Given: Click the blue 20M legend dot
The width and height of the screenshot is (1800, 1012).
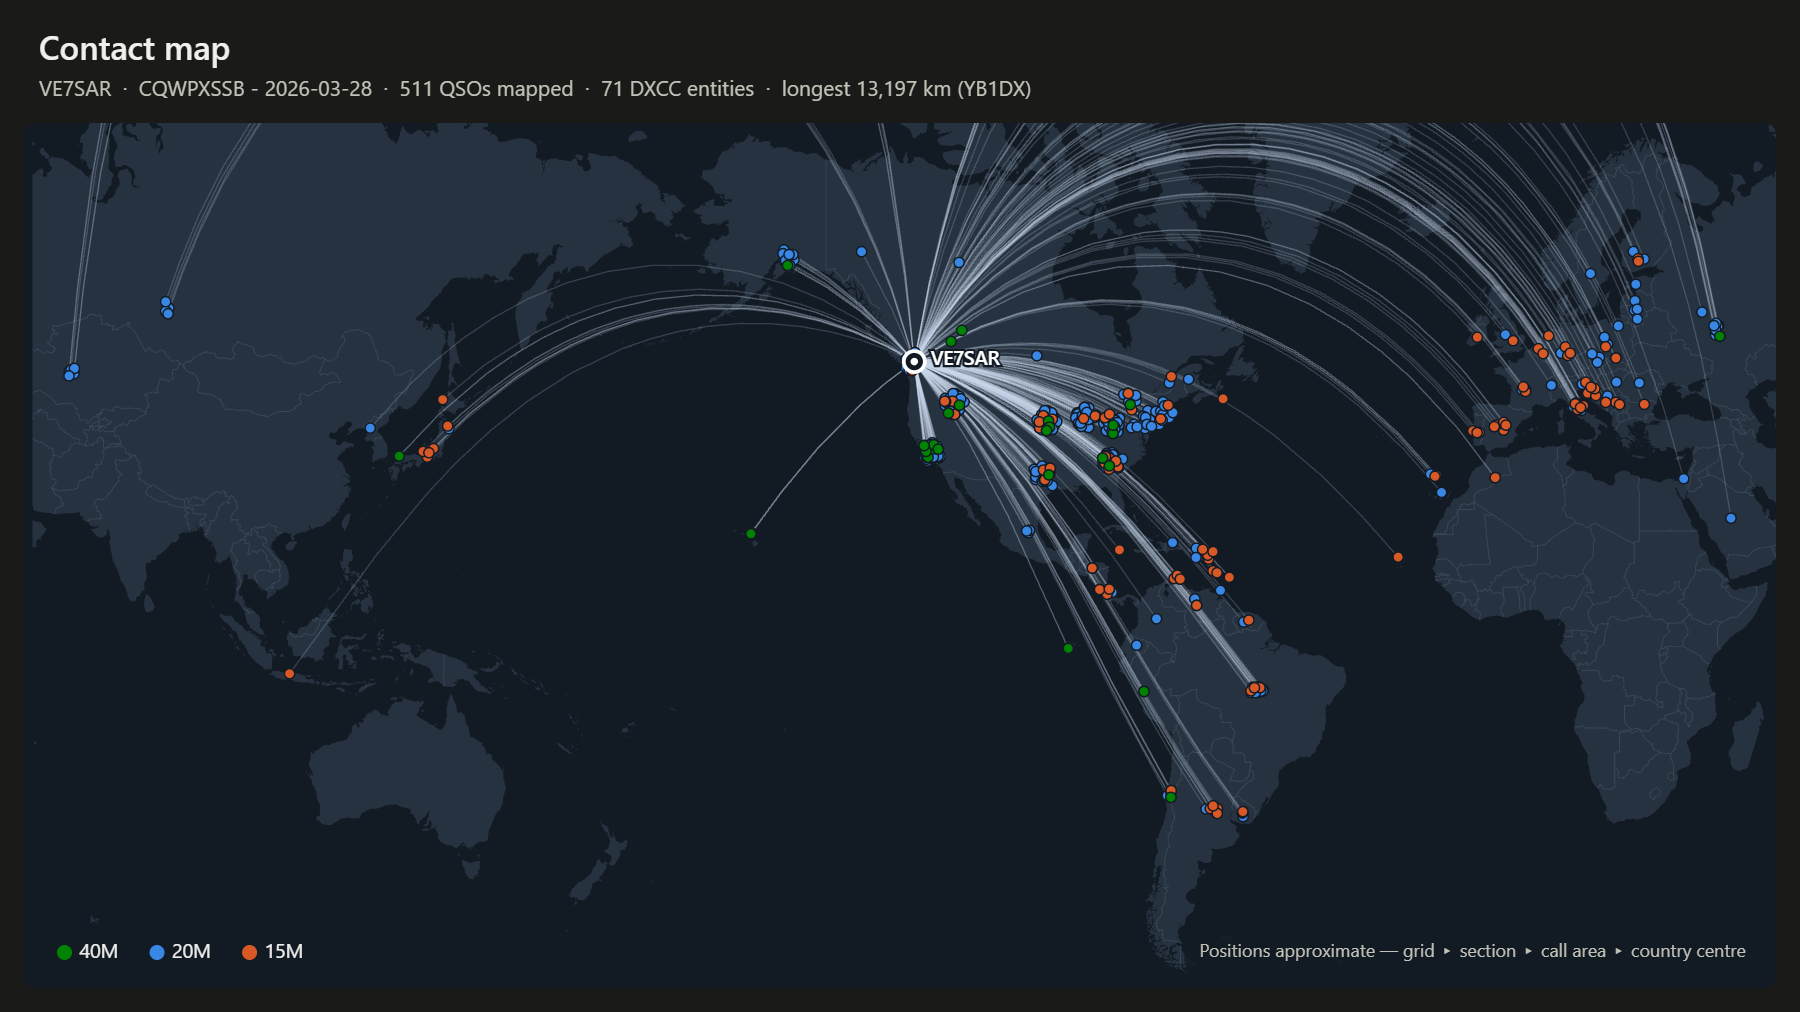Looking at the screenshot, I should [157, 952].
